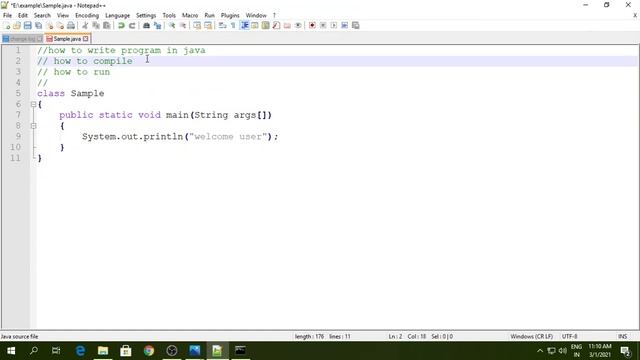Collapse the fold marker at line 8
Viewport: 640px width, 360px height.
33,126
